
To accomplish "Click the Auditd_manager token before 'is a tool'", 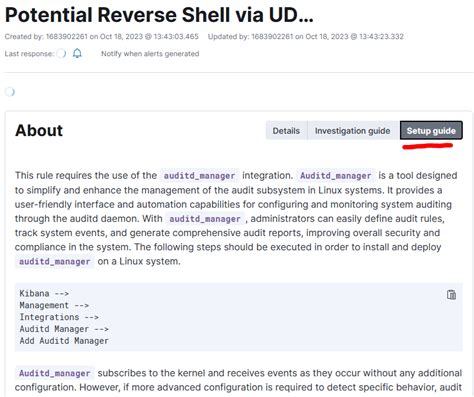I will point(336,176).
